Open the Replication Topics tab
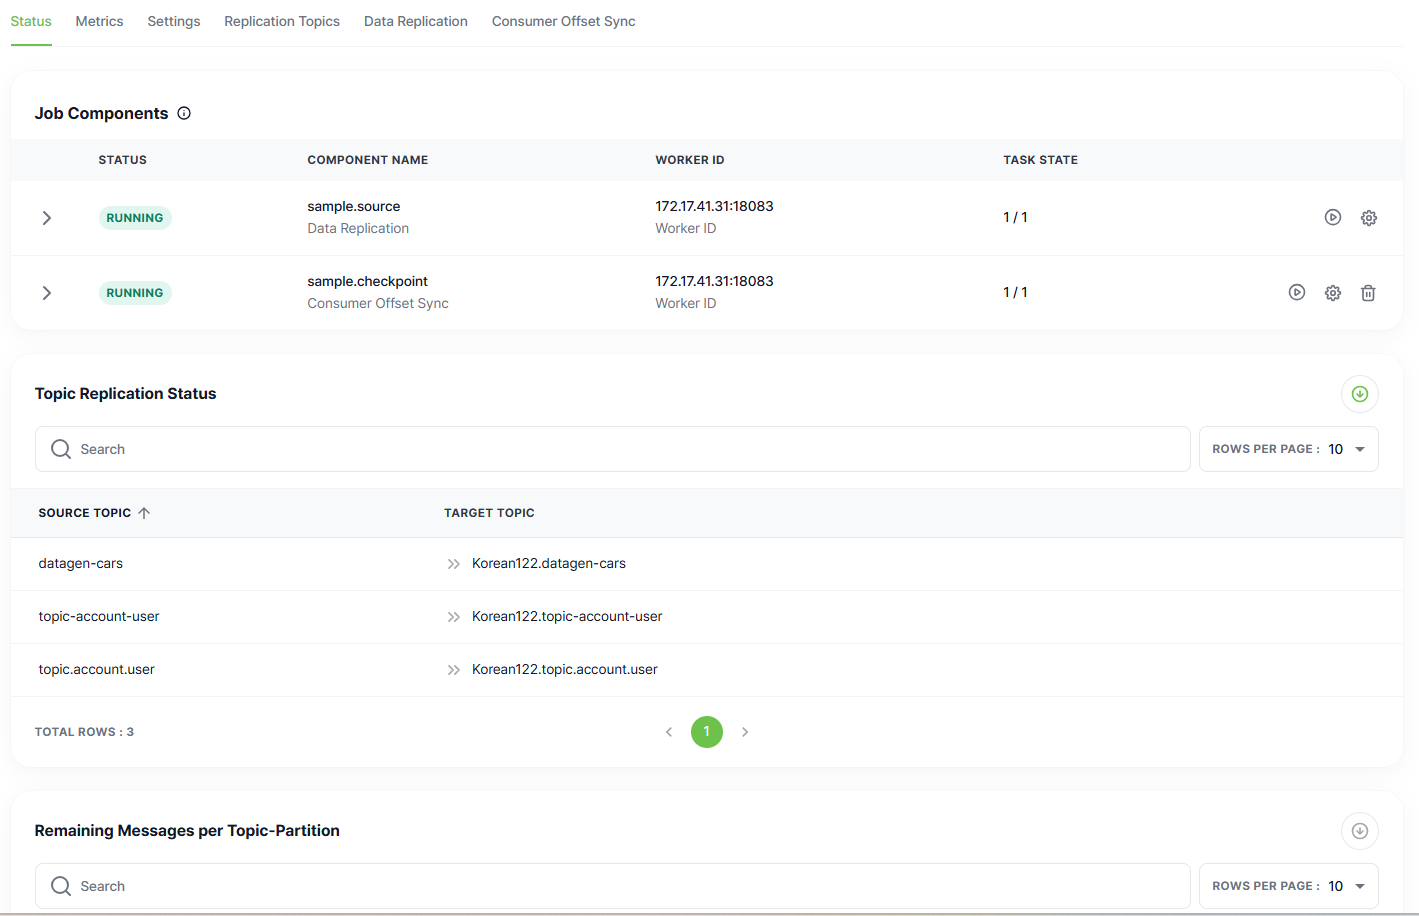 282,21
